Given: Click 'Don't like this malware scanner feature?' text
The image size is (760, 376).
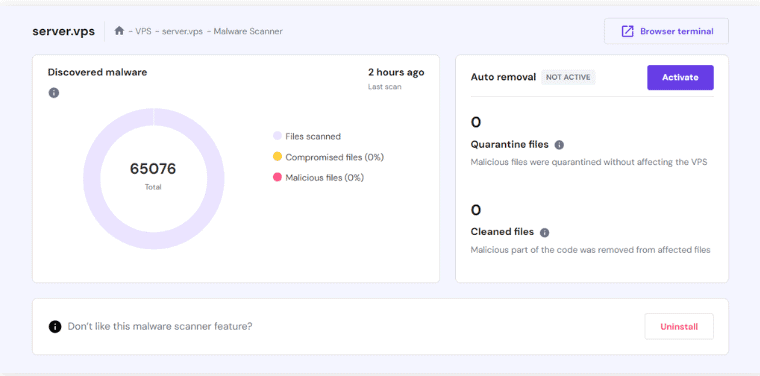Looking at the screenshot, I should pyautogui.click(x=160, y=326).
